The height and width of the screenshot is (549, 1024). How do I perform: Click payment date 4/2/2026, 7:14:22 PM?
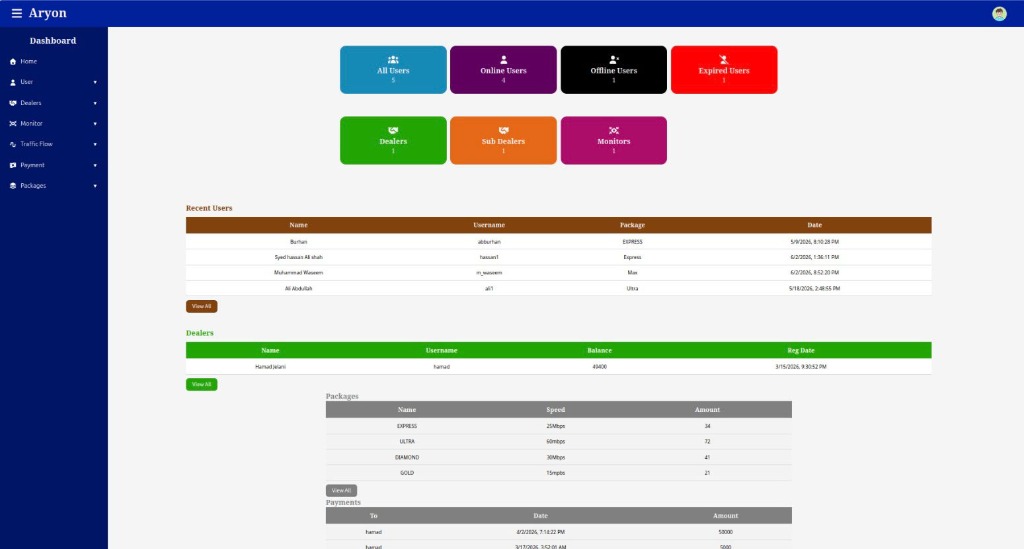(x=540, y=532)
